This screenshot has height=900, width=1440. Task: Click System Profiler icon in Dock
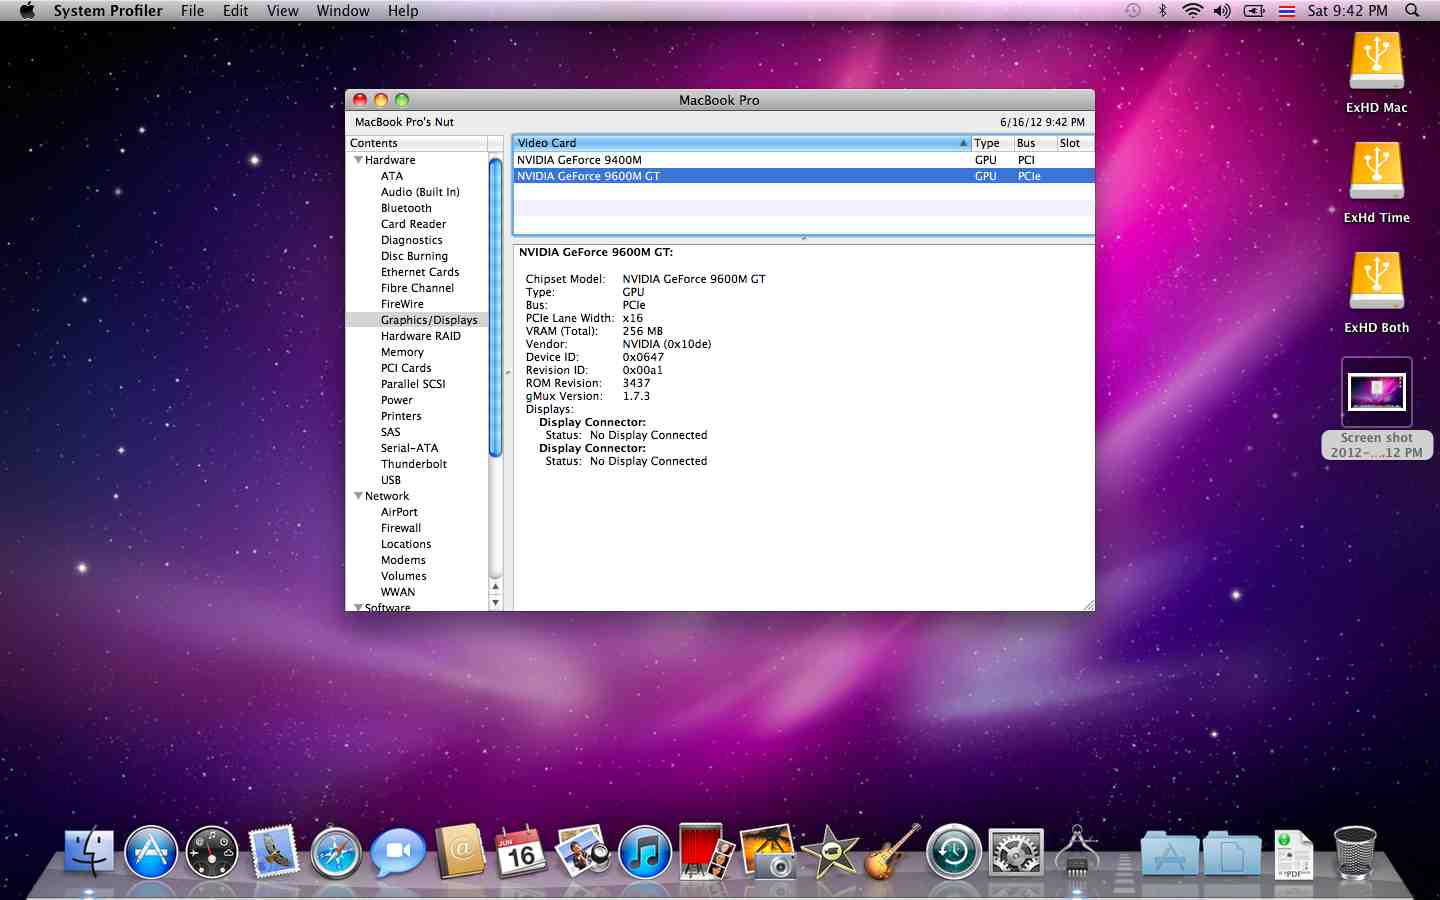(1077, 852)
